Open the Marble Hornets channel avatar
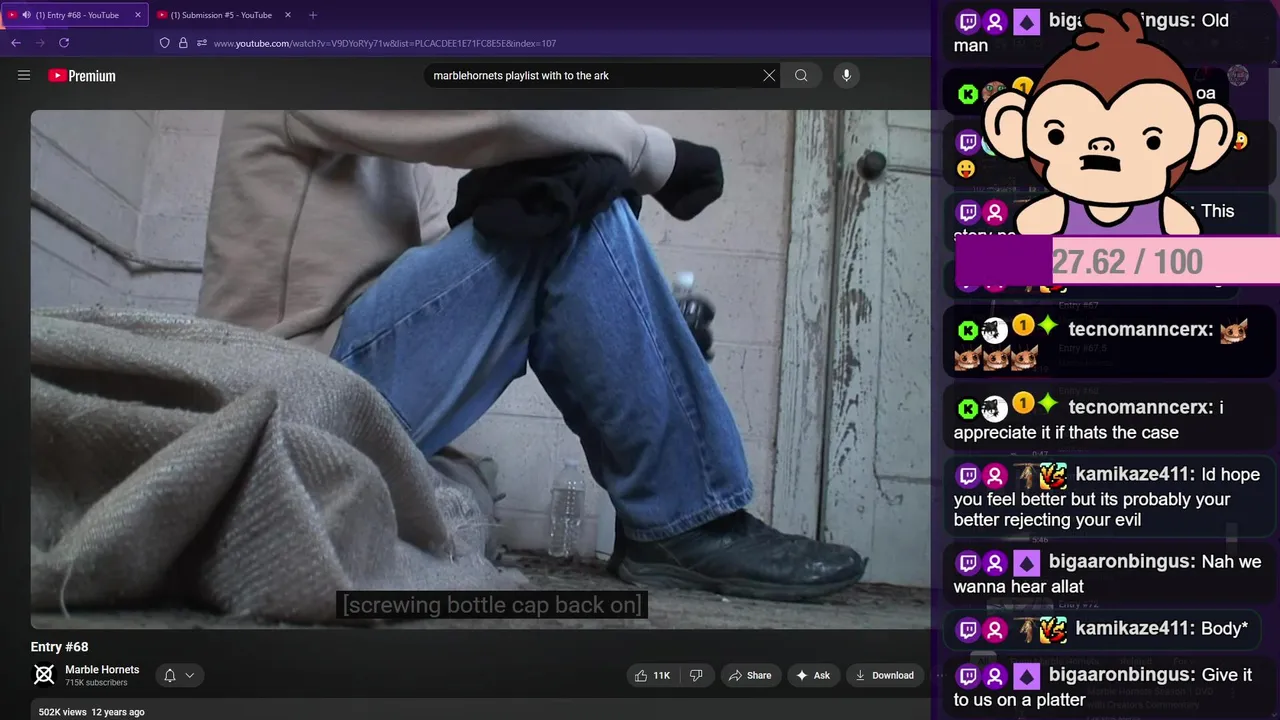1280x720 pixels. point(44,675)
